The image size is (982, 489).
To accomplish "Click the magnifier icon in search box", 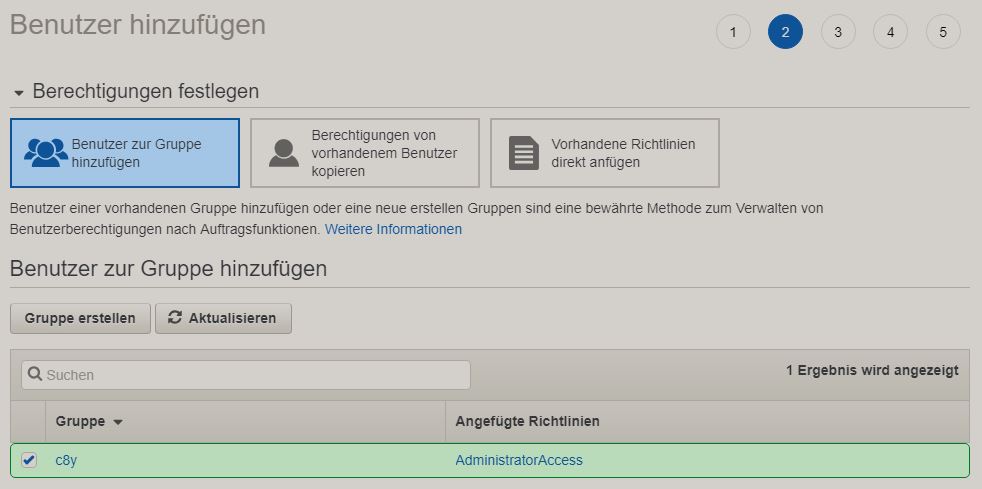I will point(35,375).
